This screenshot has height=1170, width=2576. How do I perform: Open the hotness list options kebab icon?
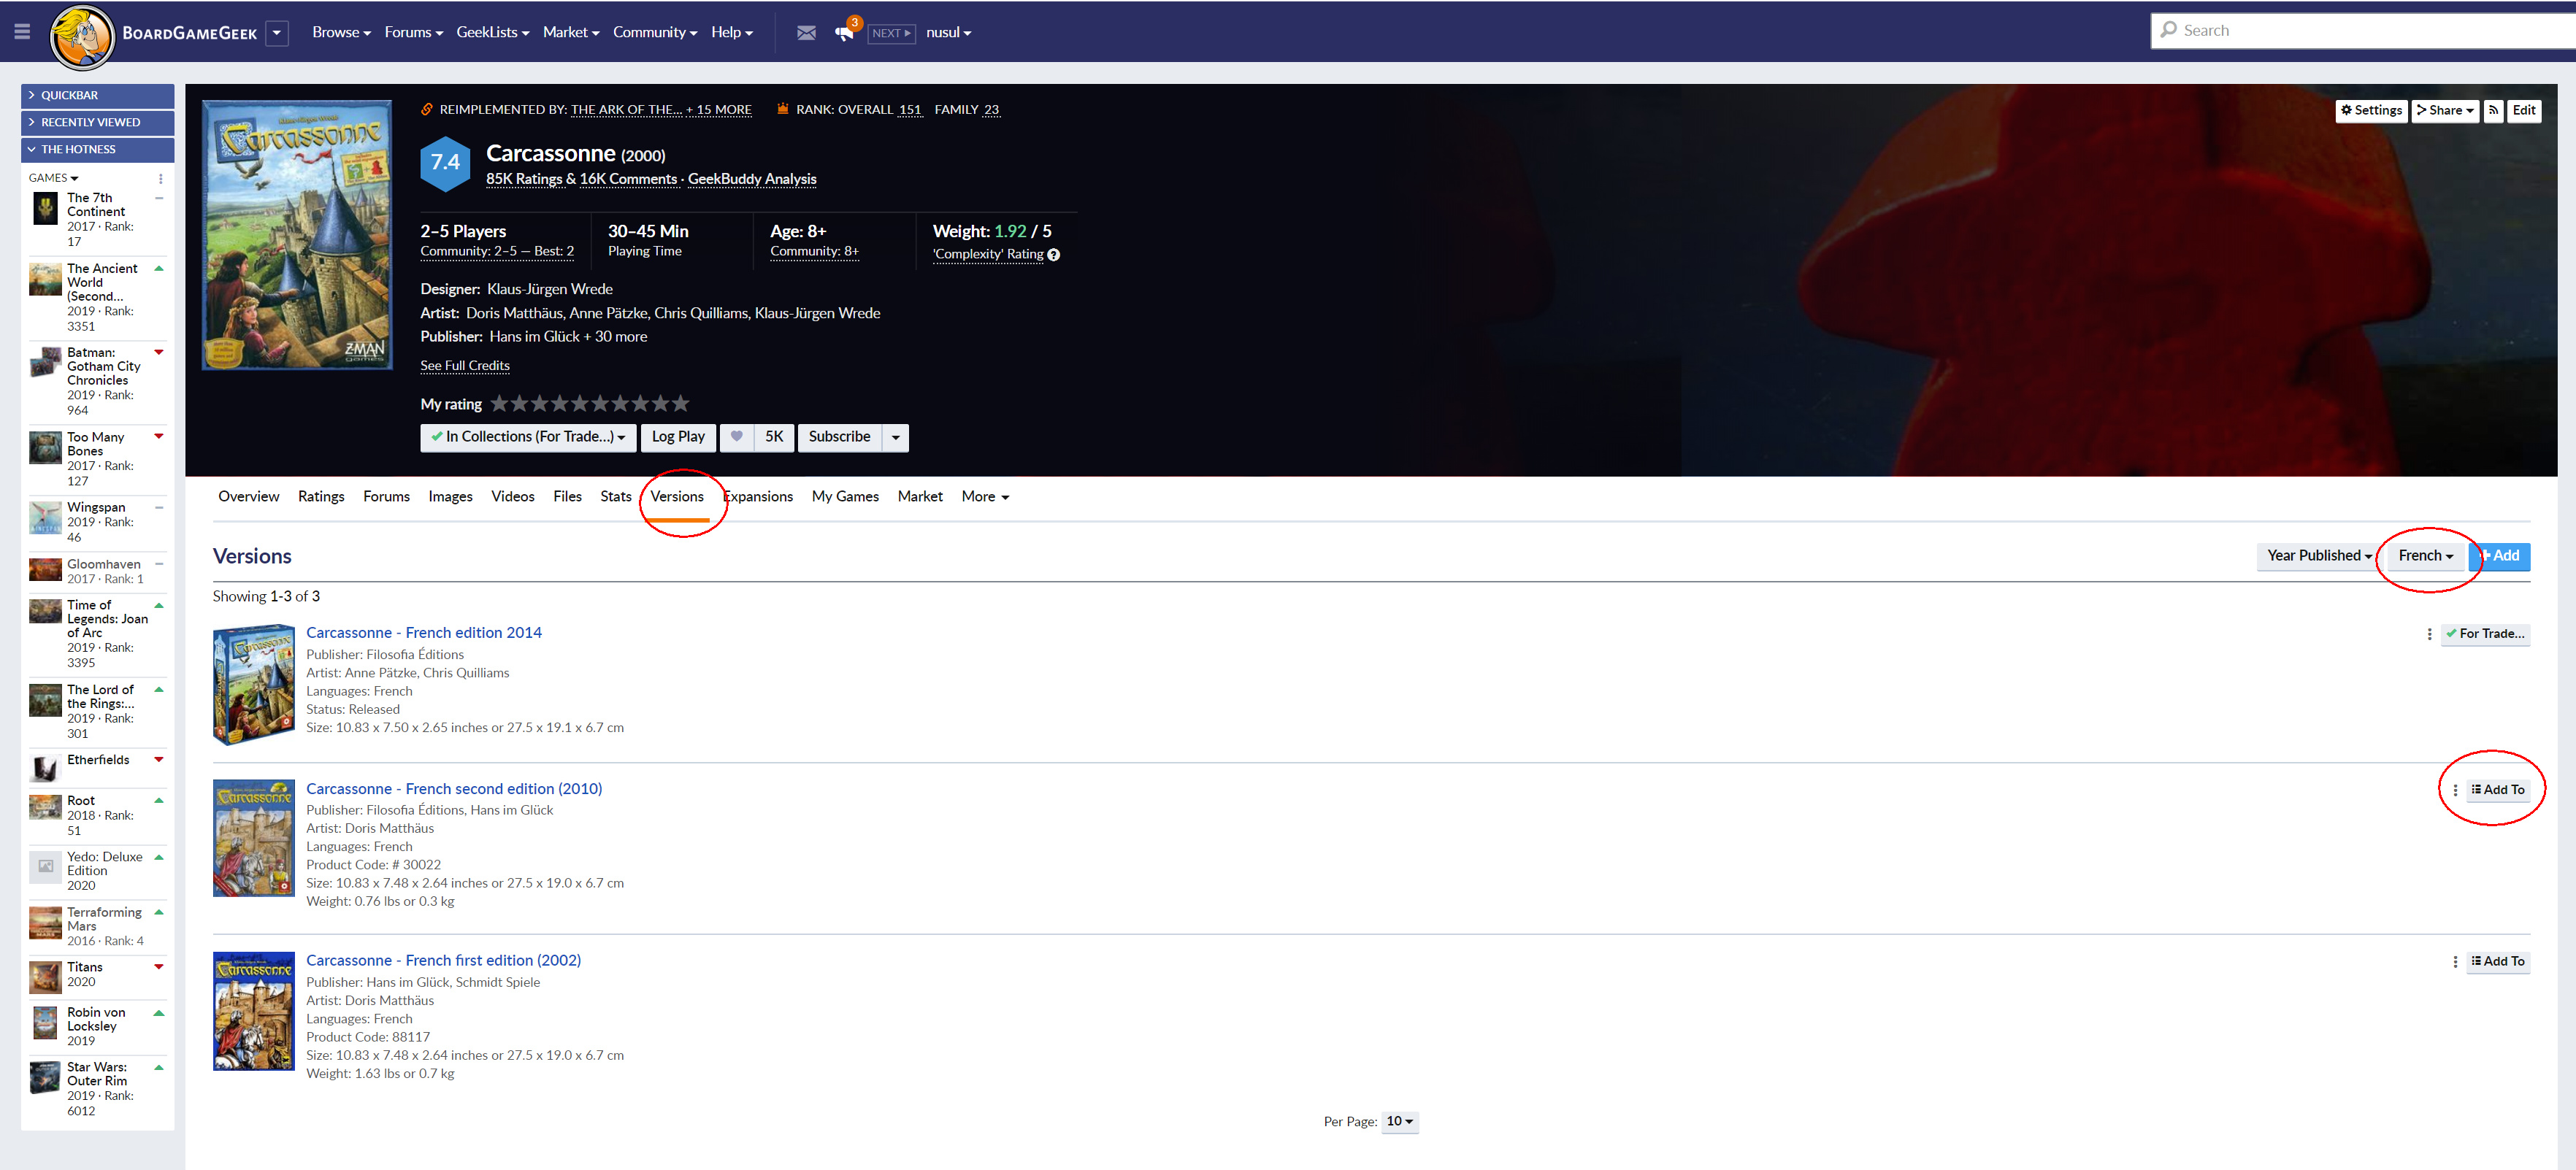pyautogui.click(x=160, y=179)
